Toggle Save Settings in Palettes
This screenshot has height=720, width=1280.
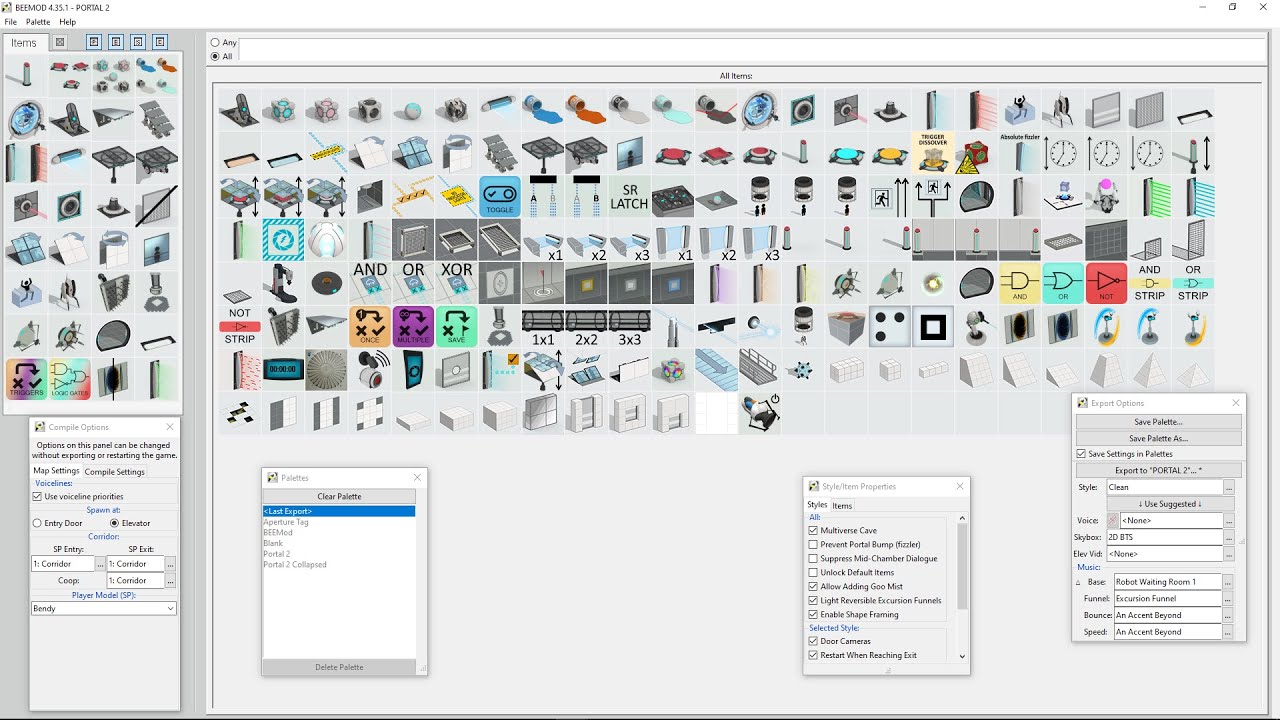(1081, 454)
